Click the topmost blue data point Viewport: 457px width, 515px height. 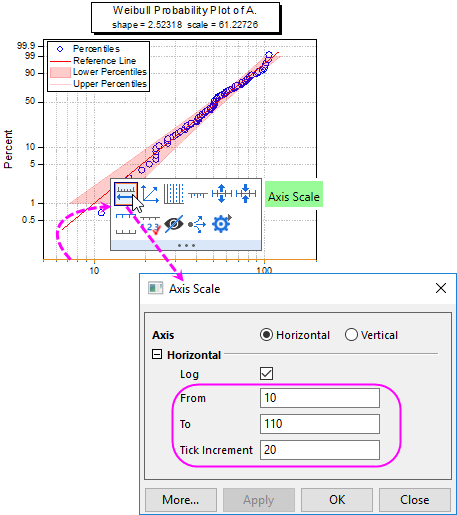coord(269,55)
